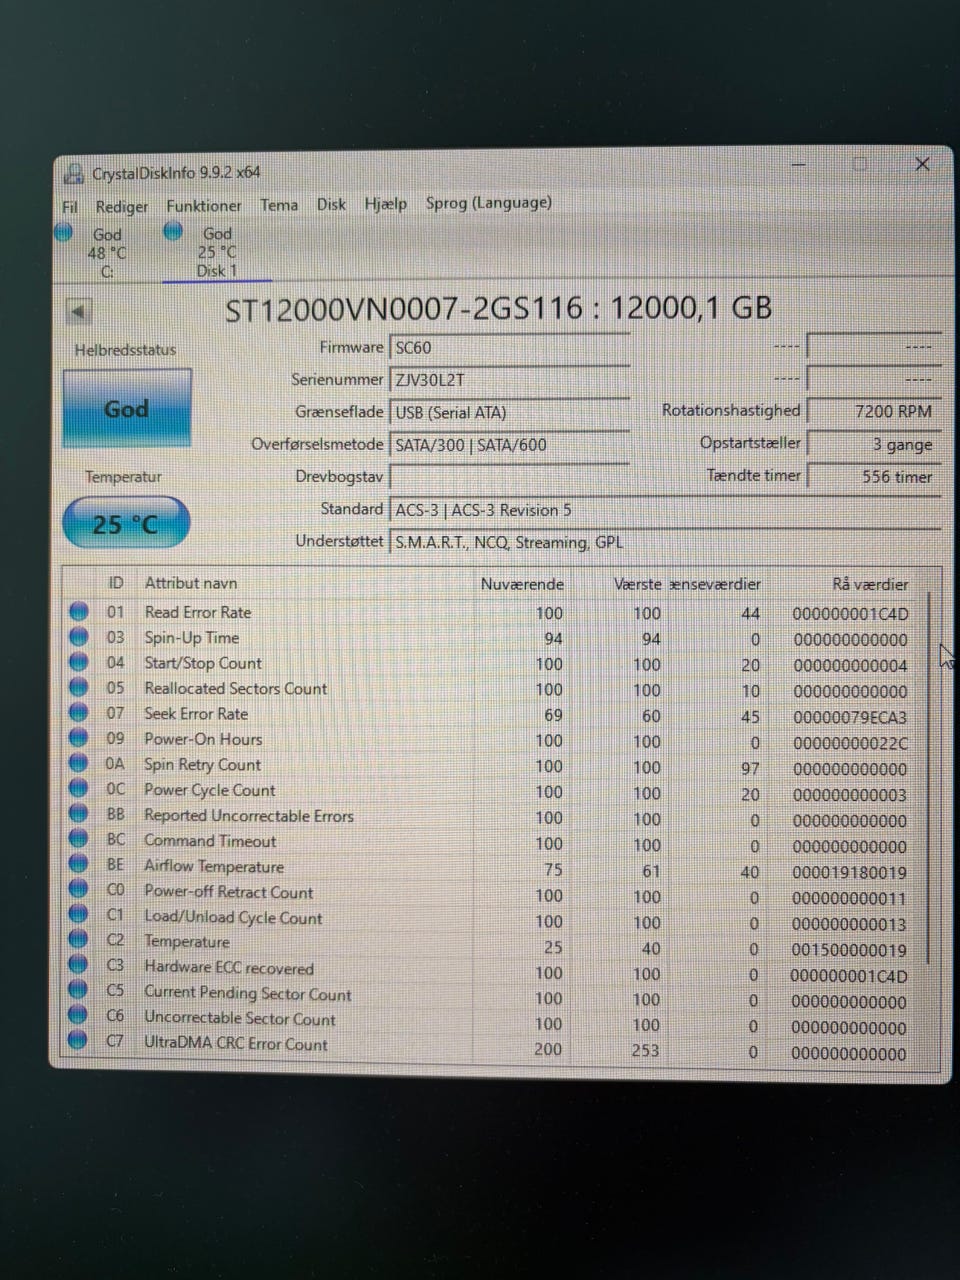Click status dot for Hardware ECC recovered
Viewport: 960px width, 1280px height.
click(78, 965)
